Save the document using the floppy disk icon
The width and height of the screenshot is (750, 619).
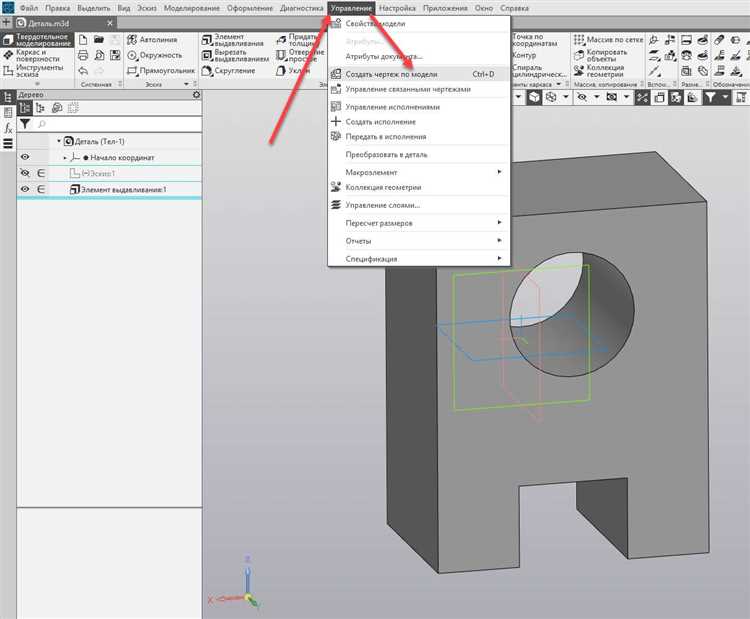click(x=115, y=55)
